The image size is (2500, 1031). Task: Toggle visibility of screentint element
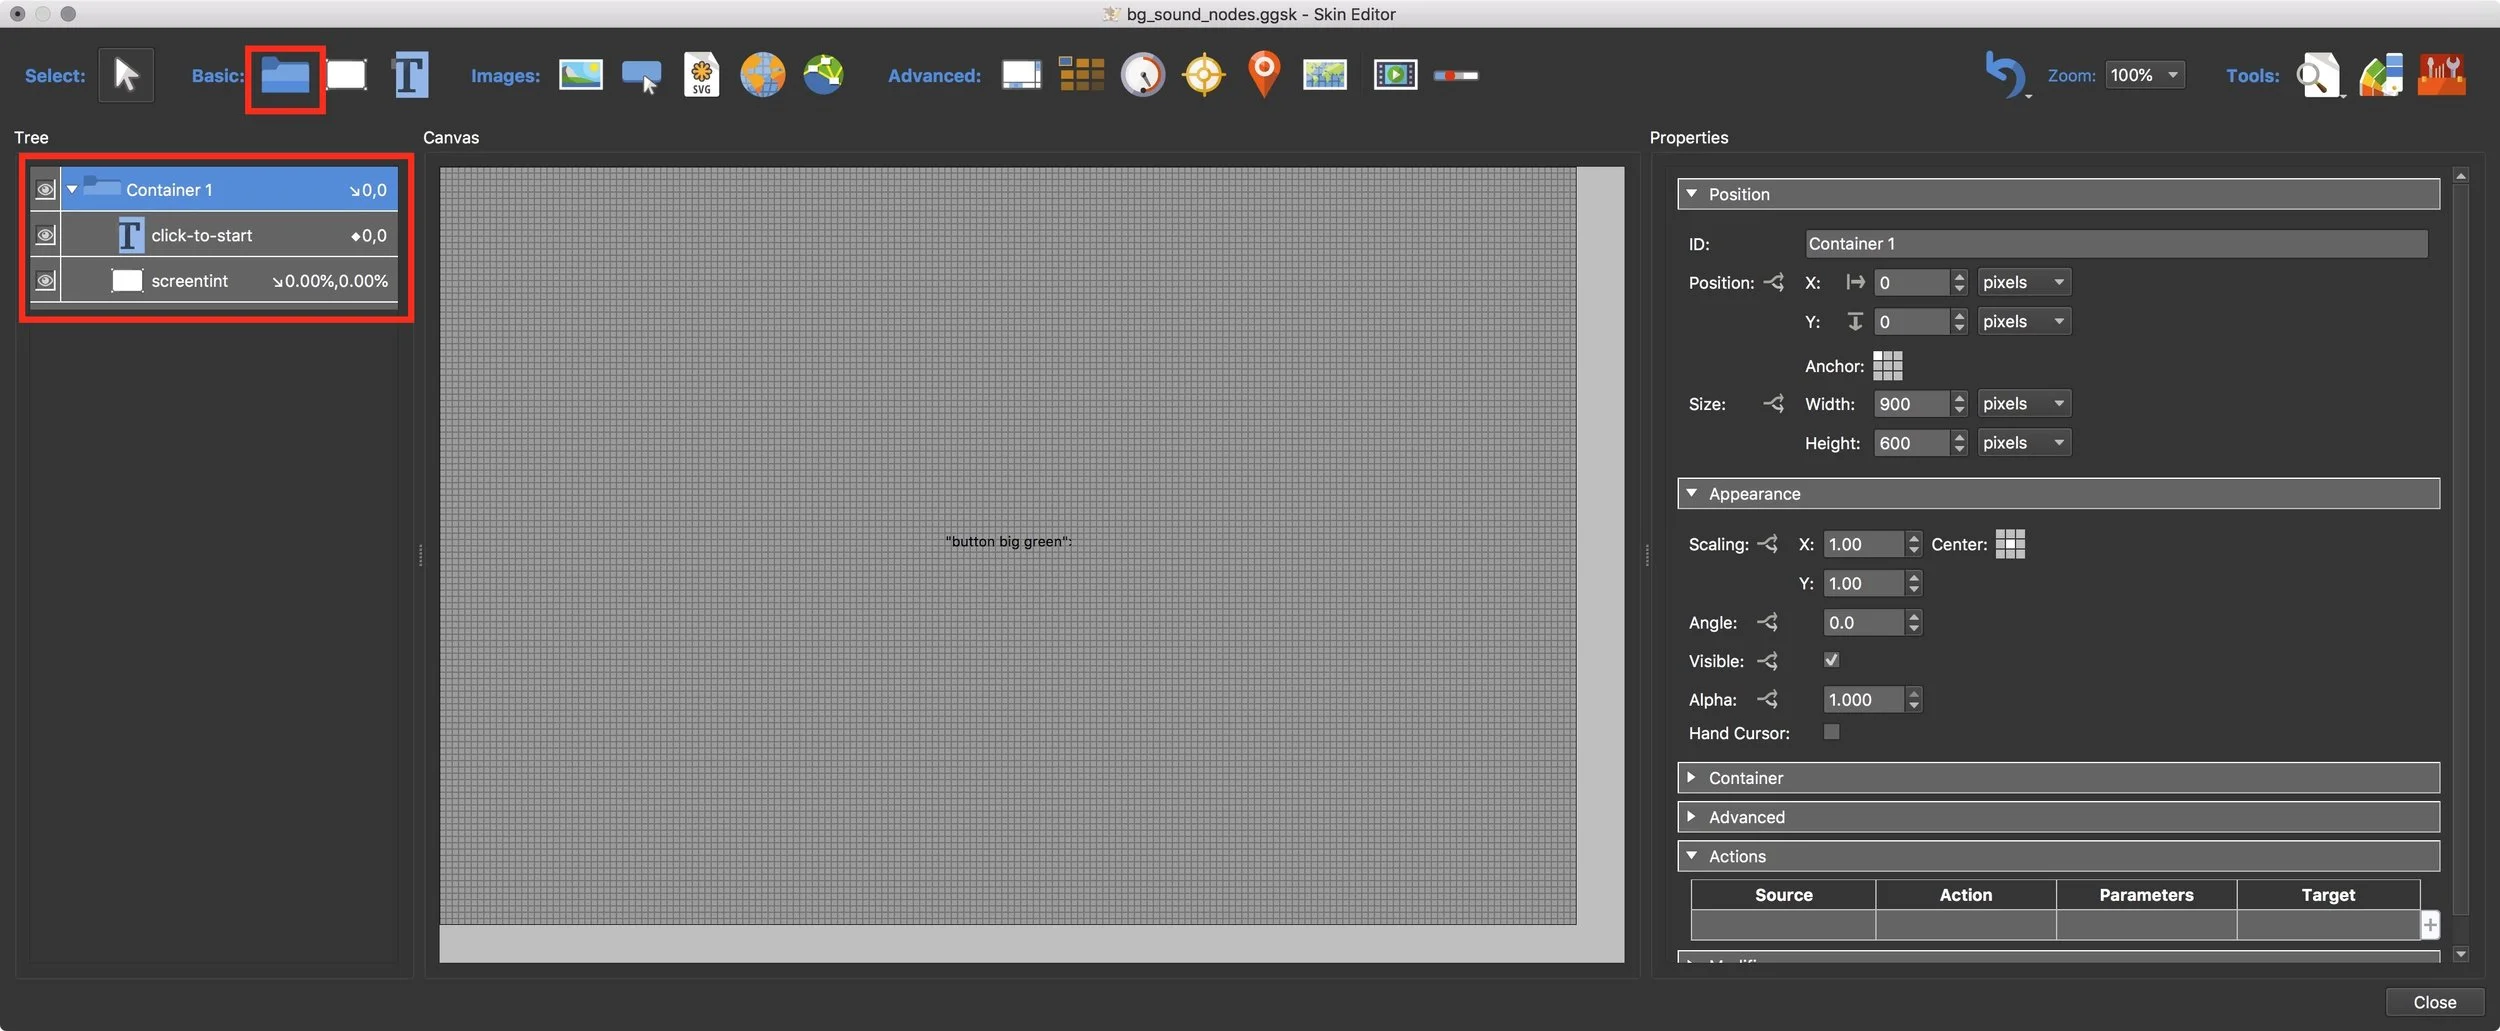[x=45, y=281]
